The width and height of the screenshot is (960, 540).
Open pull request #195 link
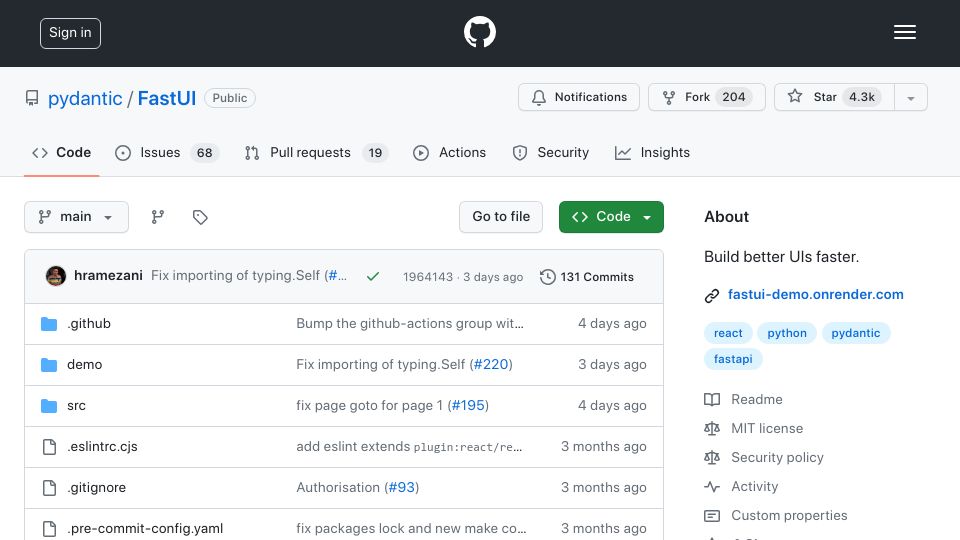point(468,405)
